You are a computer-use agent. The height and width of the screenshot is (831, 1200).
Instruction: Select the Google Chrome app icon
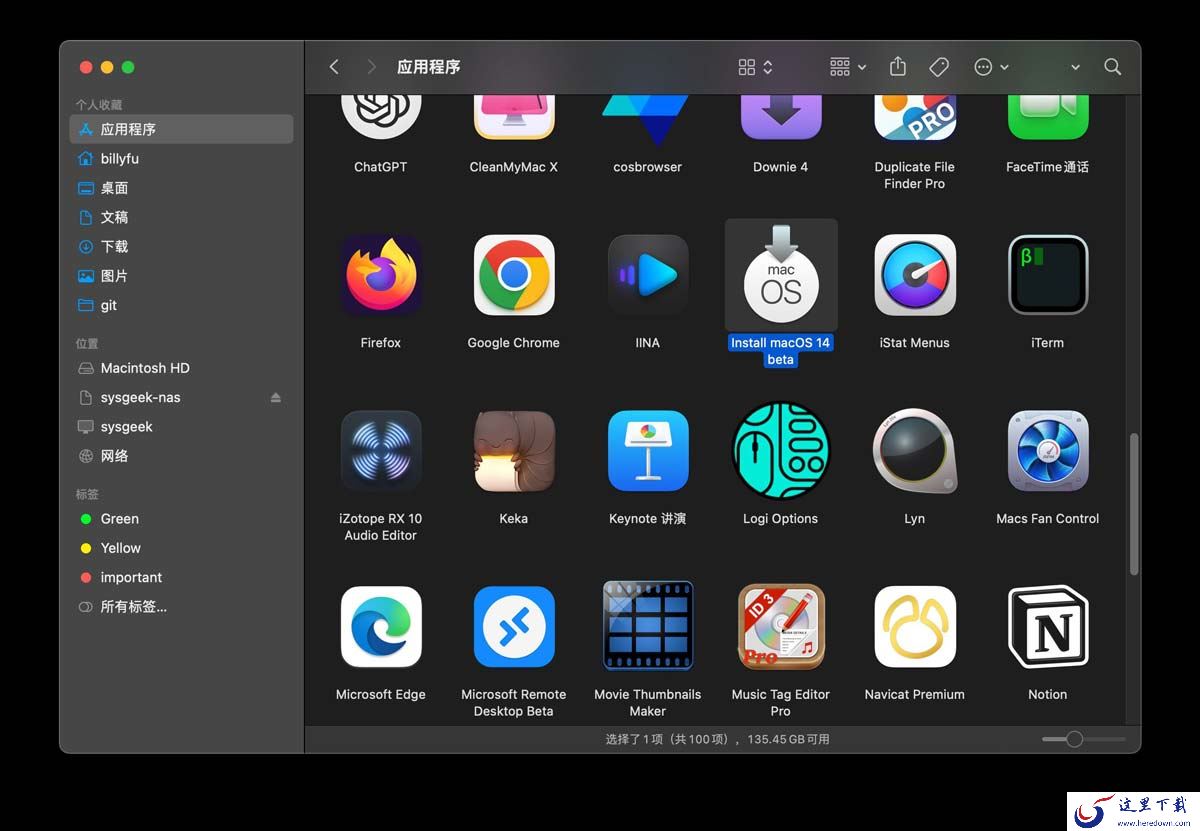point(514,275)
